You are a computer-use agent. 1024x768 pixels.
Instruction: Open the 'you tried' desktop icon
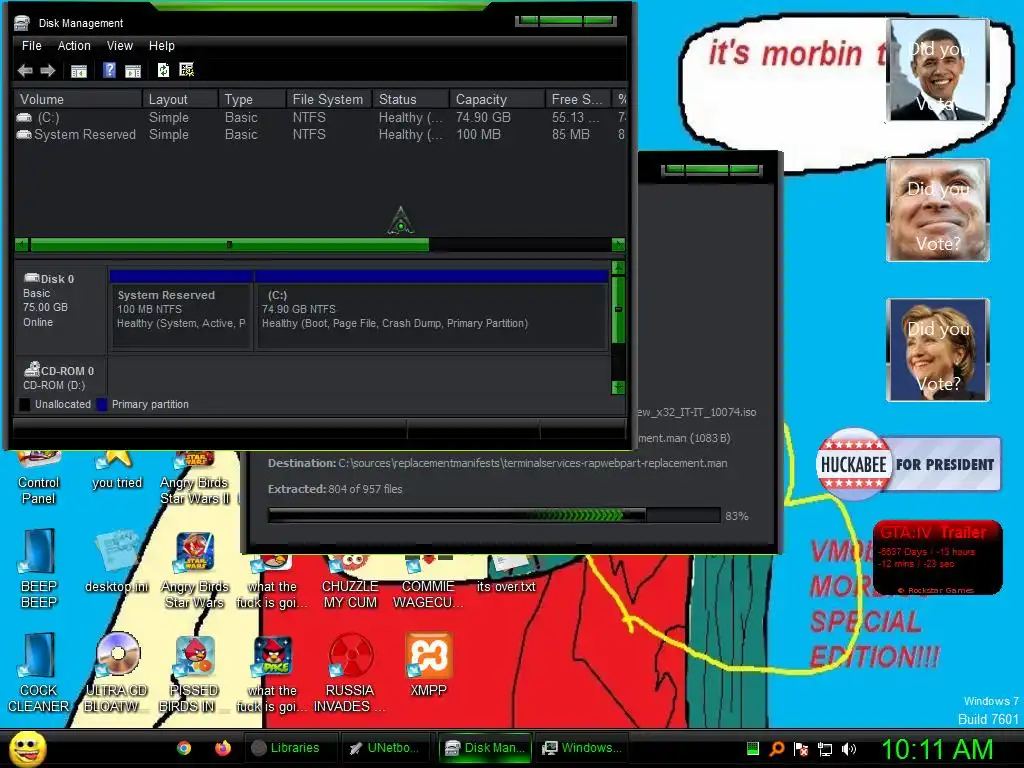click(117, 469)
